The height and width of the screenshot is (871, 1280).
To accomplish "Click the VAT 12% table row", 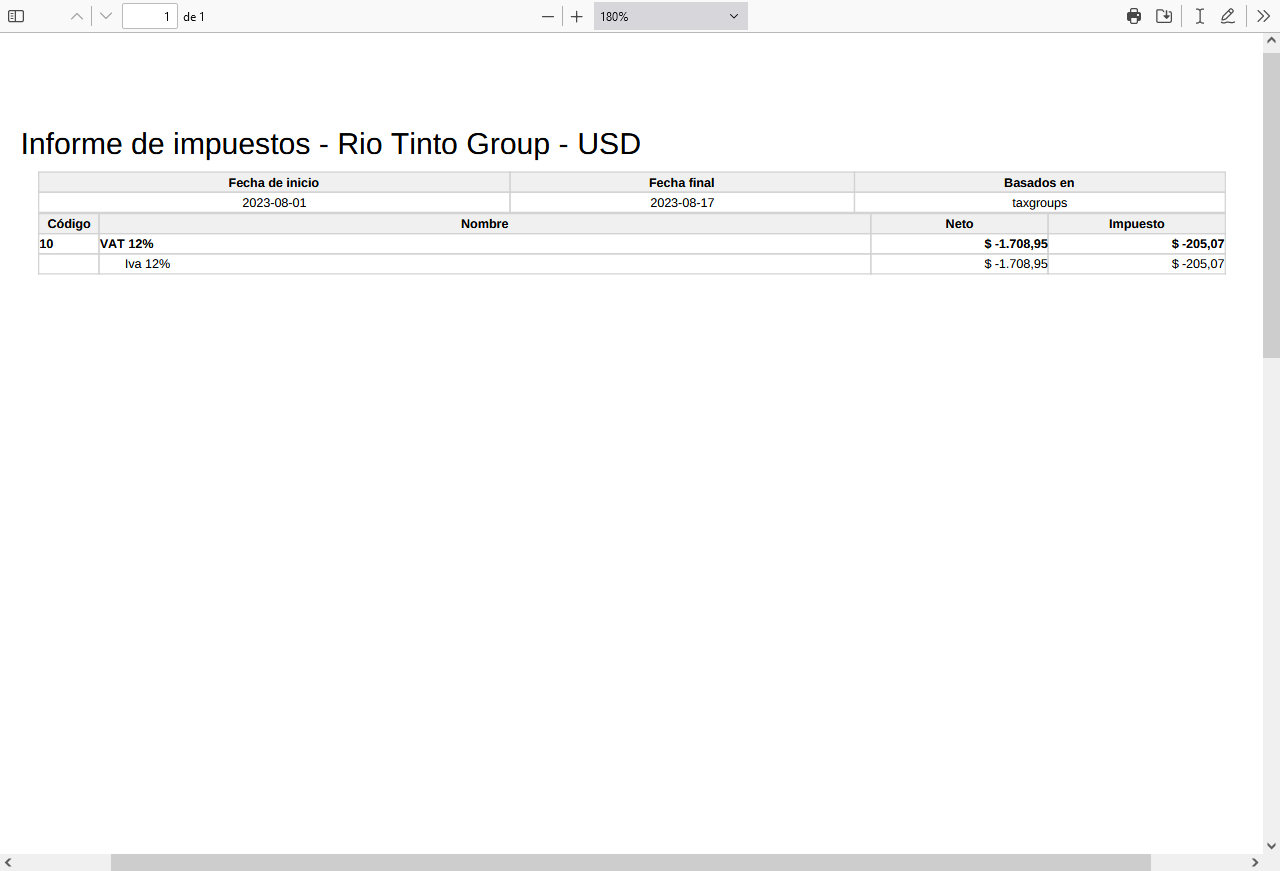I will pos(632,244).
